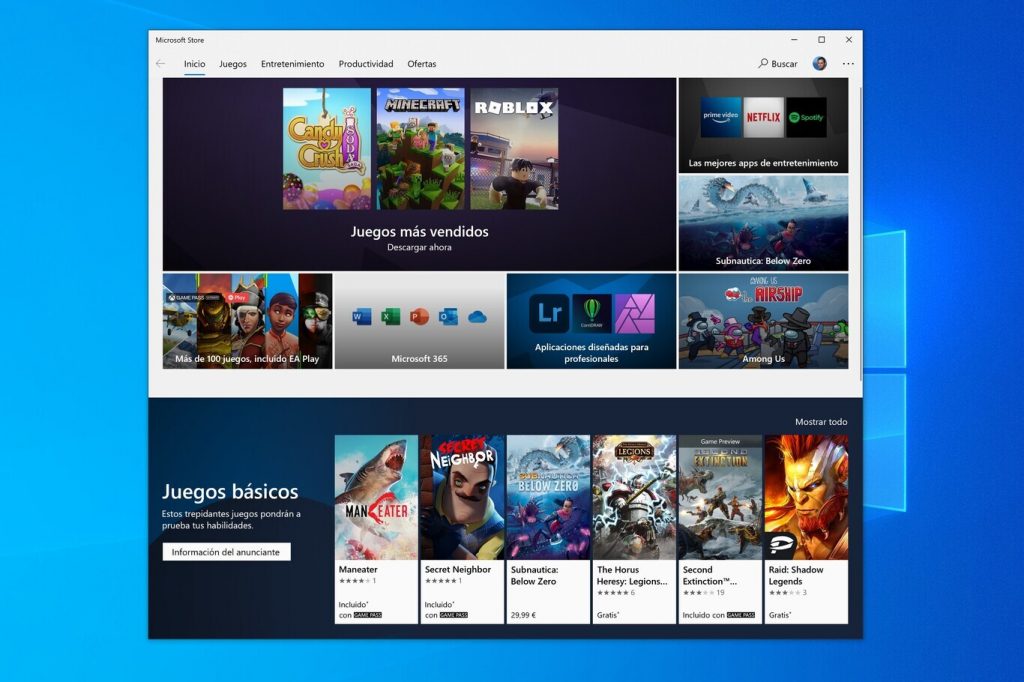The width and height of the screenshot is (1024, 682).
Task: Go to the Productividad tab
Action: tap(366, 64)
